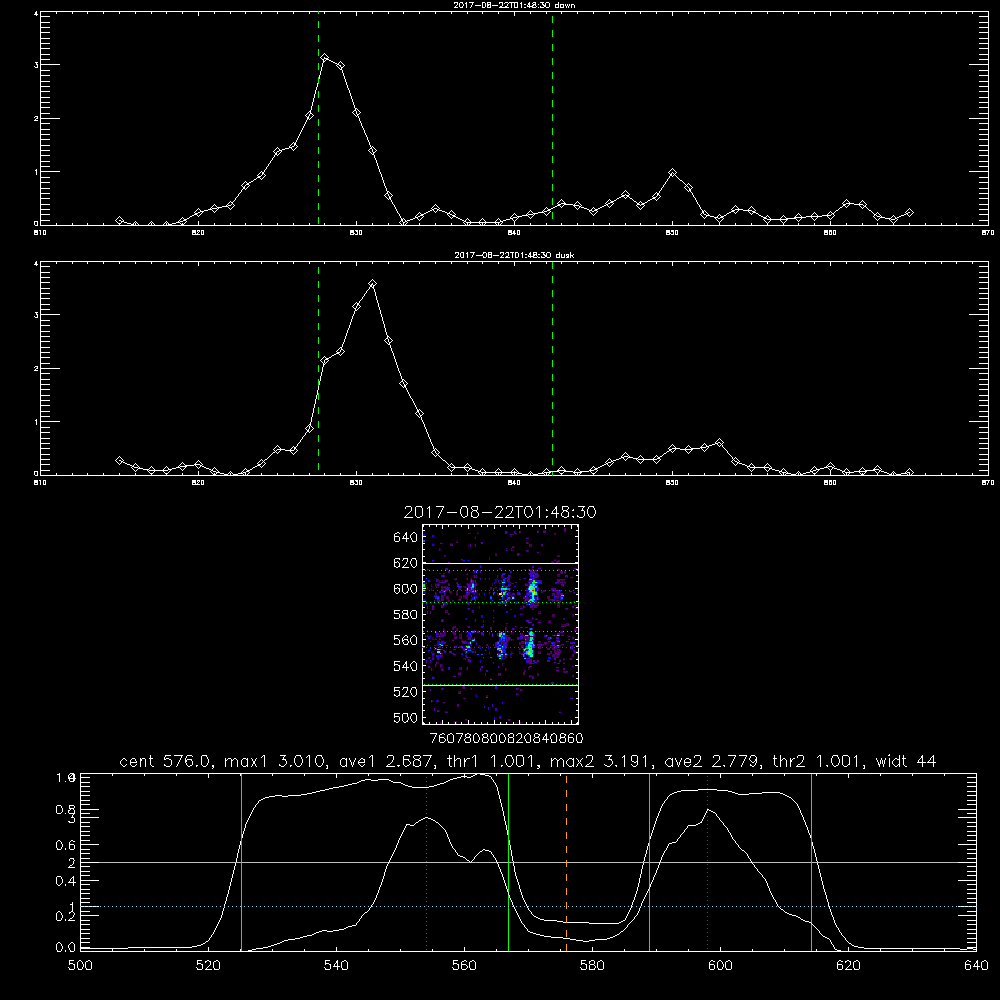The width and height of the screenshot is (1000, 1000).
Task: Select the secondary peak diamond near 850 in the dawn plot
Action: pyautogui.click(x=672, y=173)
